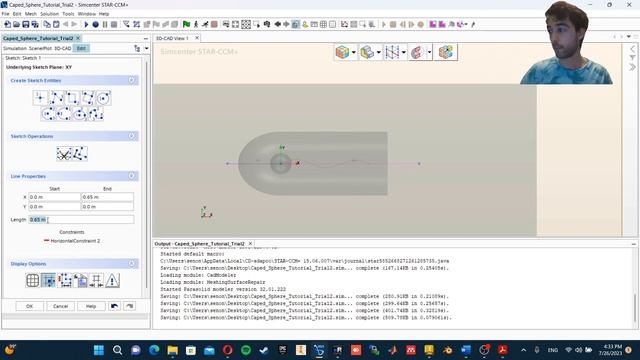Select HorizontalConstraint 2 in Constraints list
640x360 pixels.
coord(72,241)
